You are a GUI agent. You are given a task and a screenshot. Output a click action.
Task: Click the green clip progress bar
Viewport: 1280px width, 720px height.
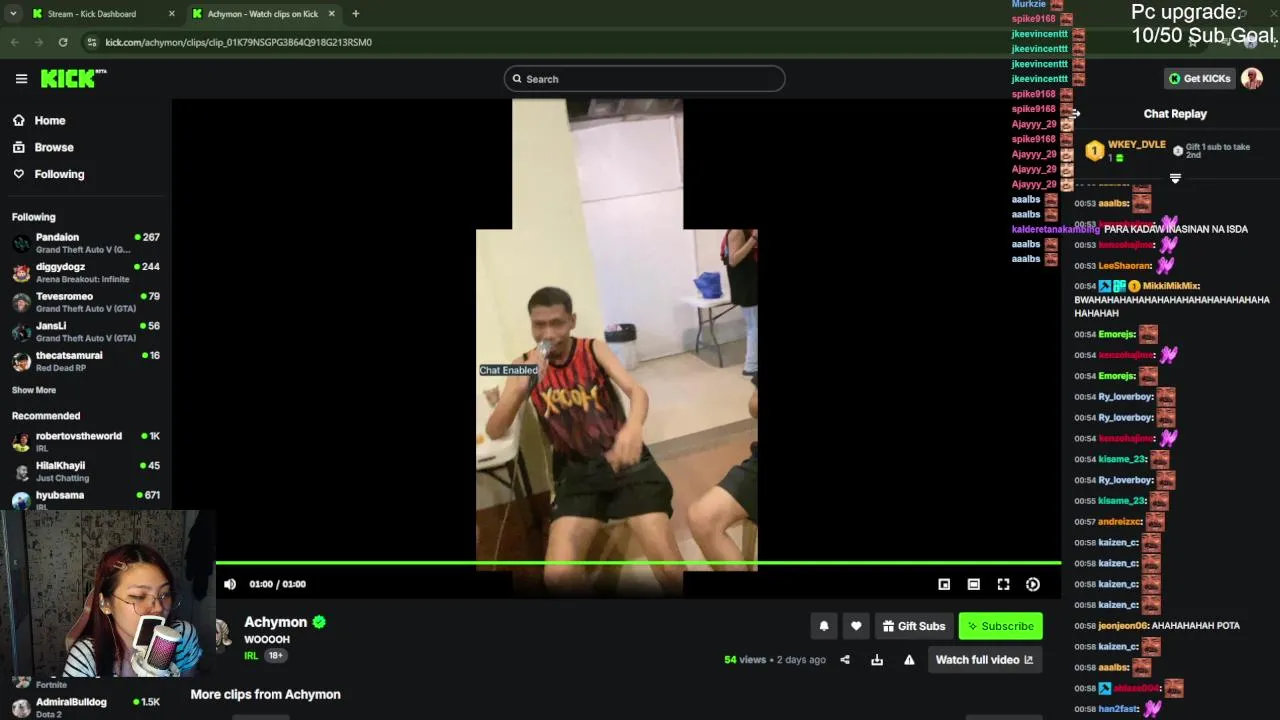tap(638, 563)
